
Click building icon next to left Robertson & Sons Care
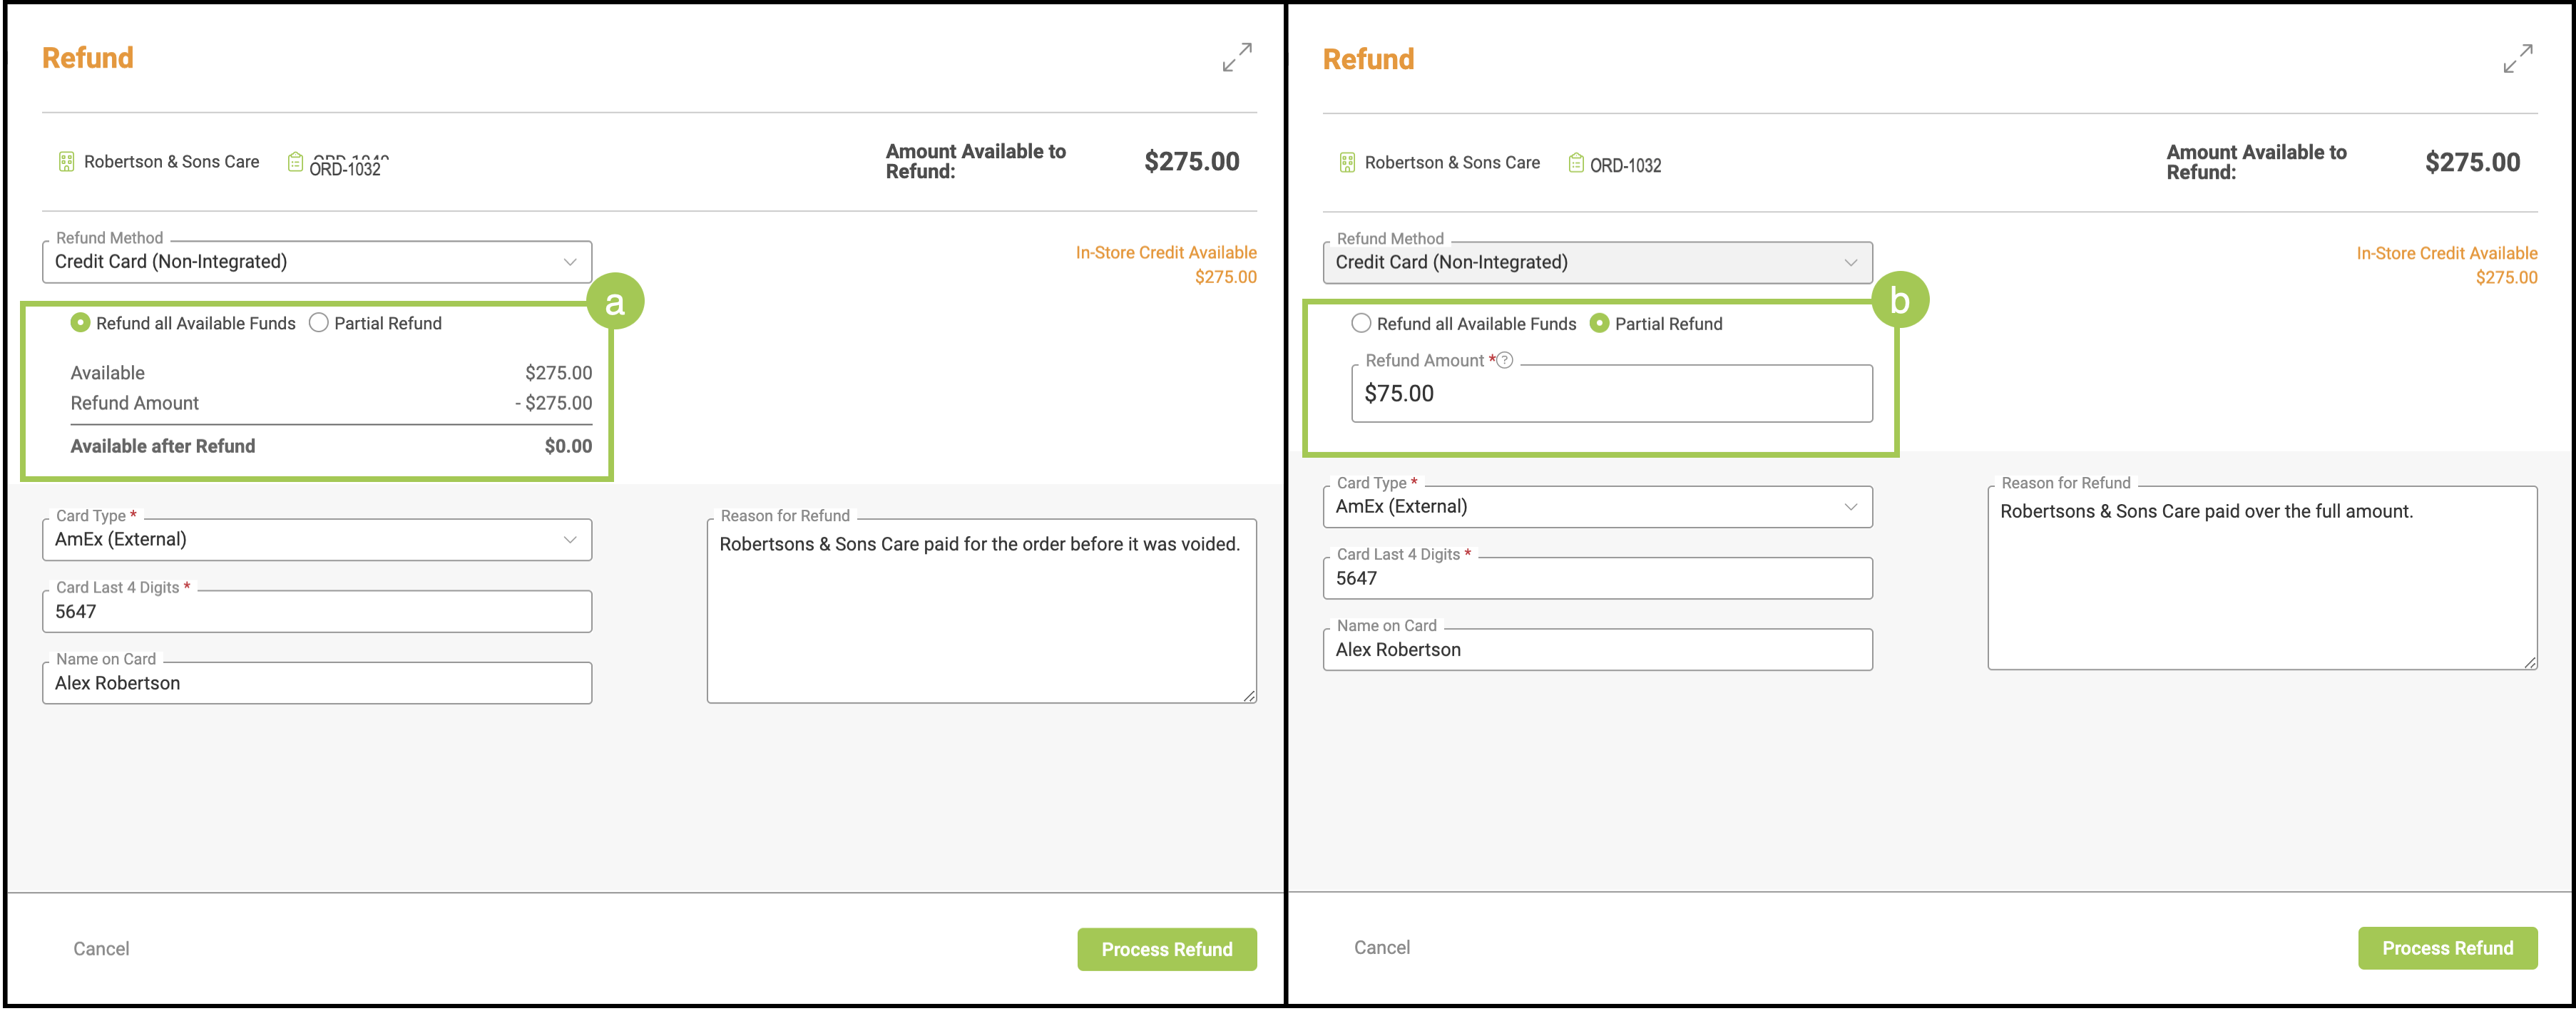(66, 162)
